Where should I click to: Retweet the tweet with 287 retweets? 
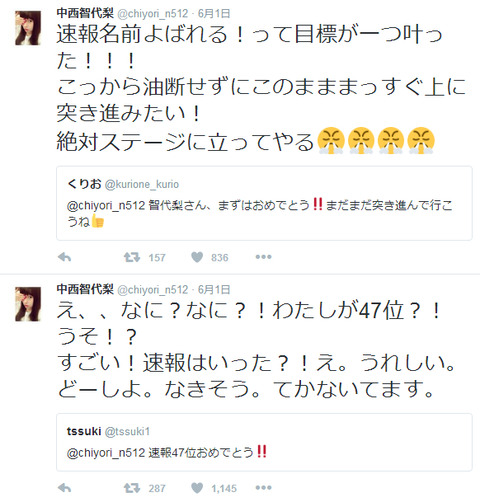coord(132,488)
